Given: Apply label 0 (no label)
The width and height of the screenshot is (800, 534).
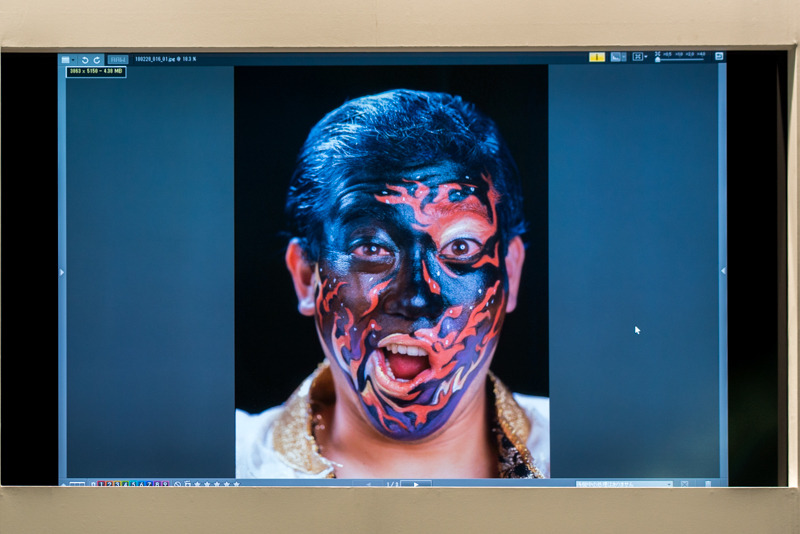Looking at the screenshot, I should pos(93,484).
